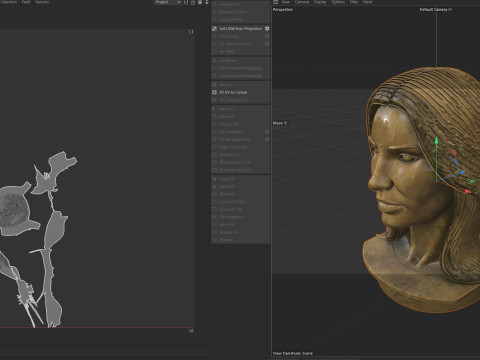Screen dimensions: 480x360
Task: Open options icon beside UV Rectangularize
Action: (x=267, y=139)
